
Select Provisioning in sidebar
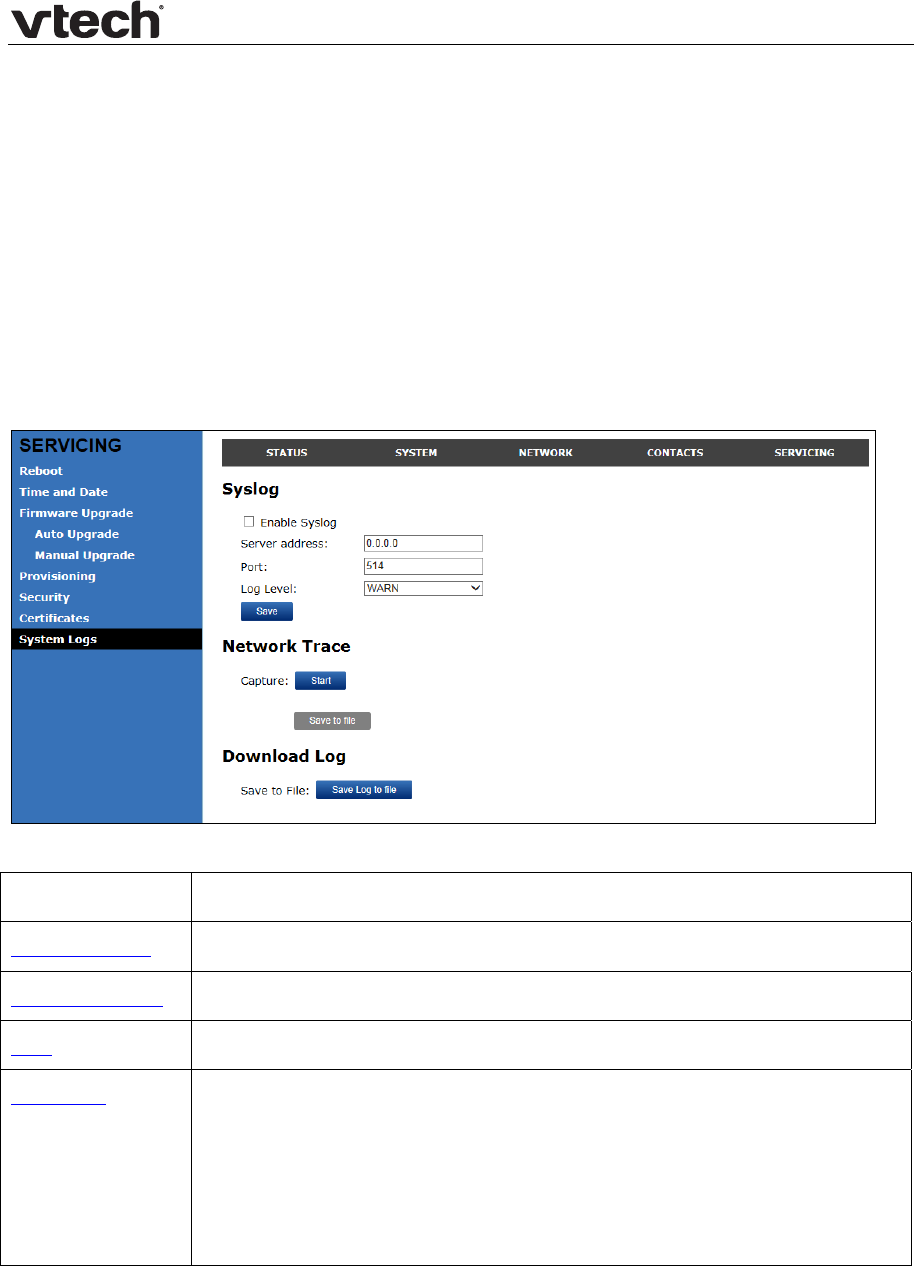[x=58, y=576]
